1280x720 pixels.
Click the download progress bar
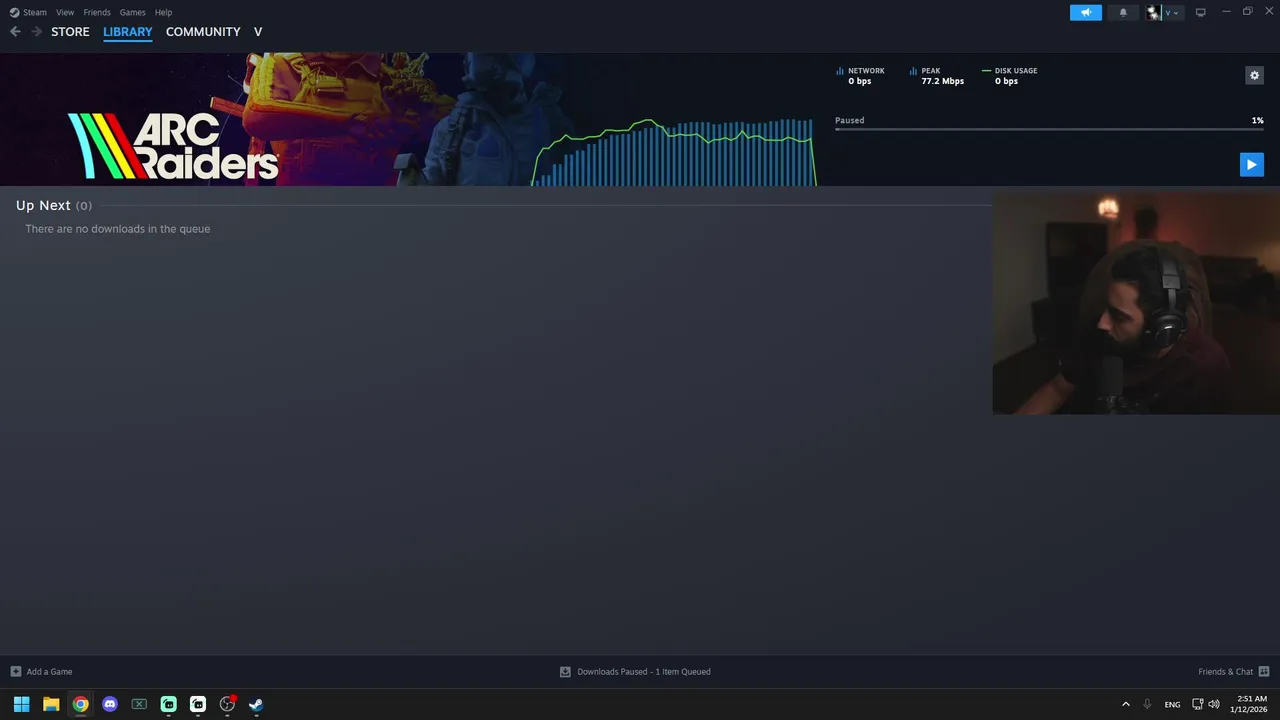pyautogui.click(x=1049, y=130)
